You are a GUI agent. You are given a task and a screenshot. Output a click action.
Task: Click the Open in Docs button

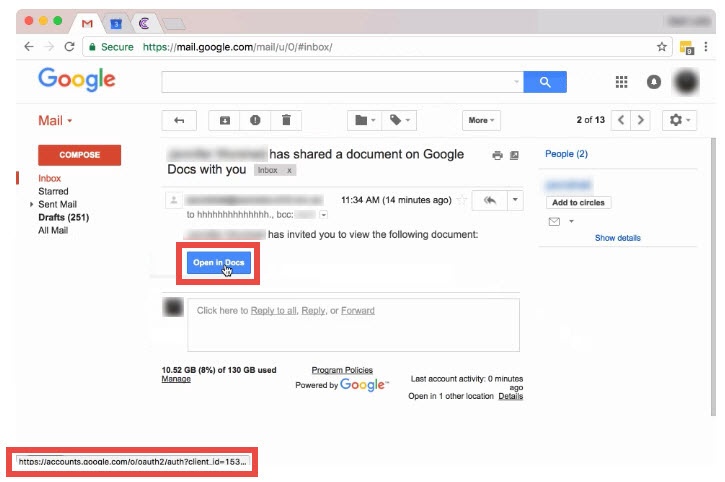[x=219, y=263]
